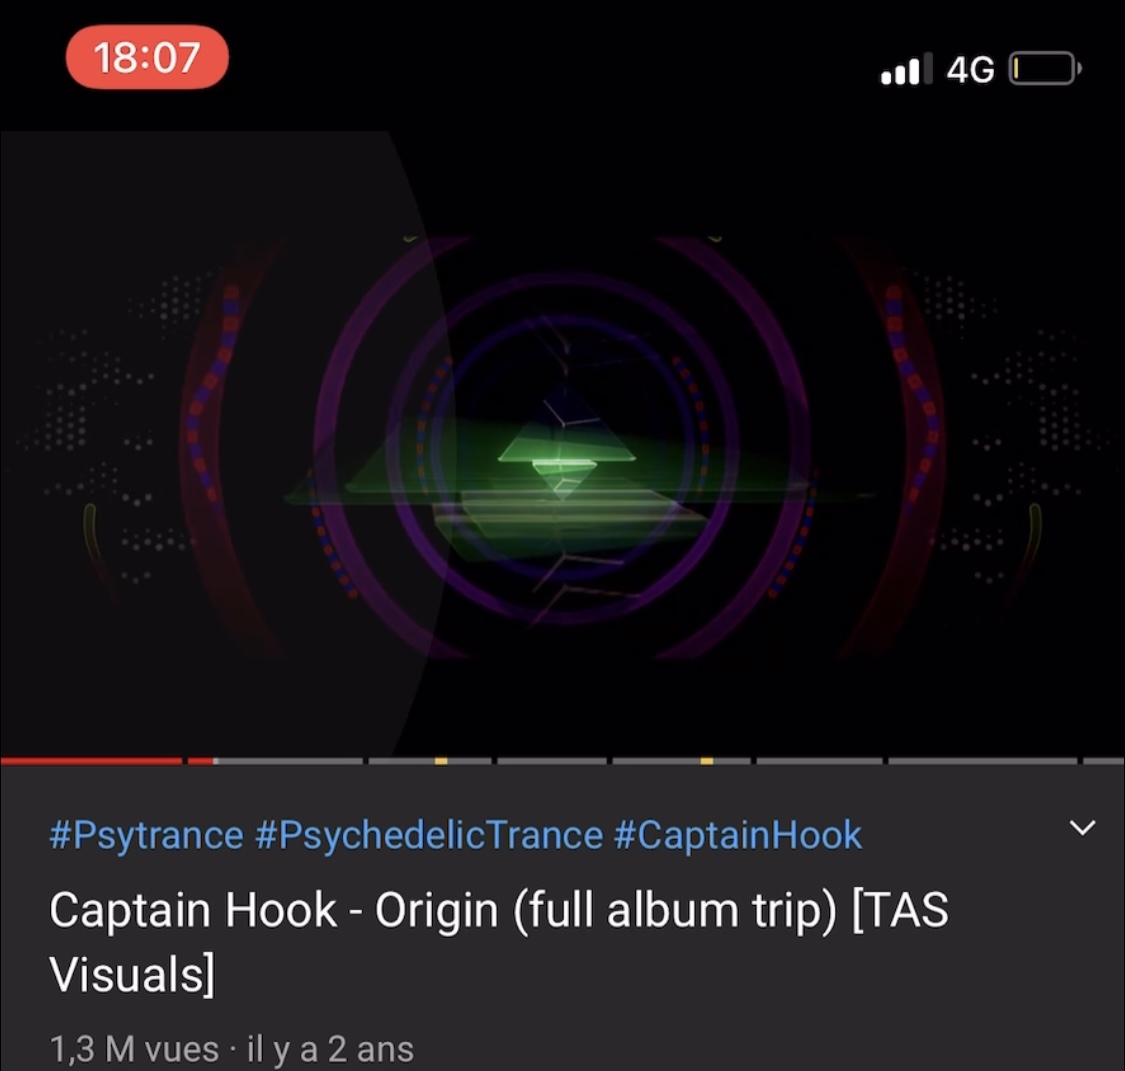This screenshot has height=1071, width=1125.
Task: Seek to the second yellow ad marker
Action: tap(707, 760)
